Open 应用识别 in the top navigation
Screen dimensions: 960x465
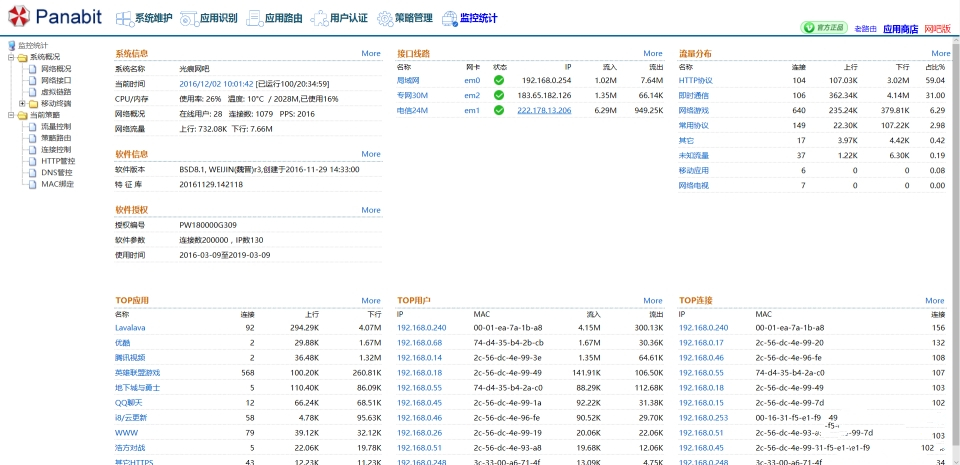click(x=209, y=18)
